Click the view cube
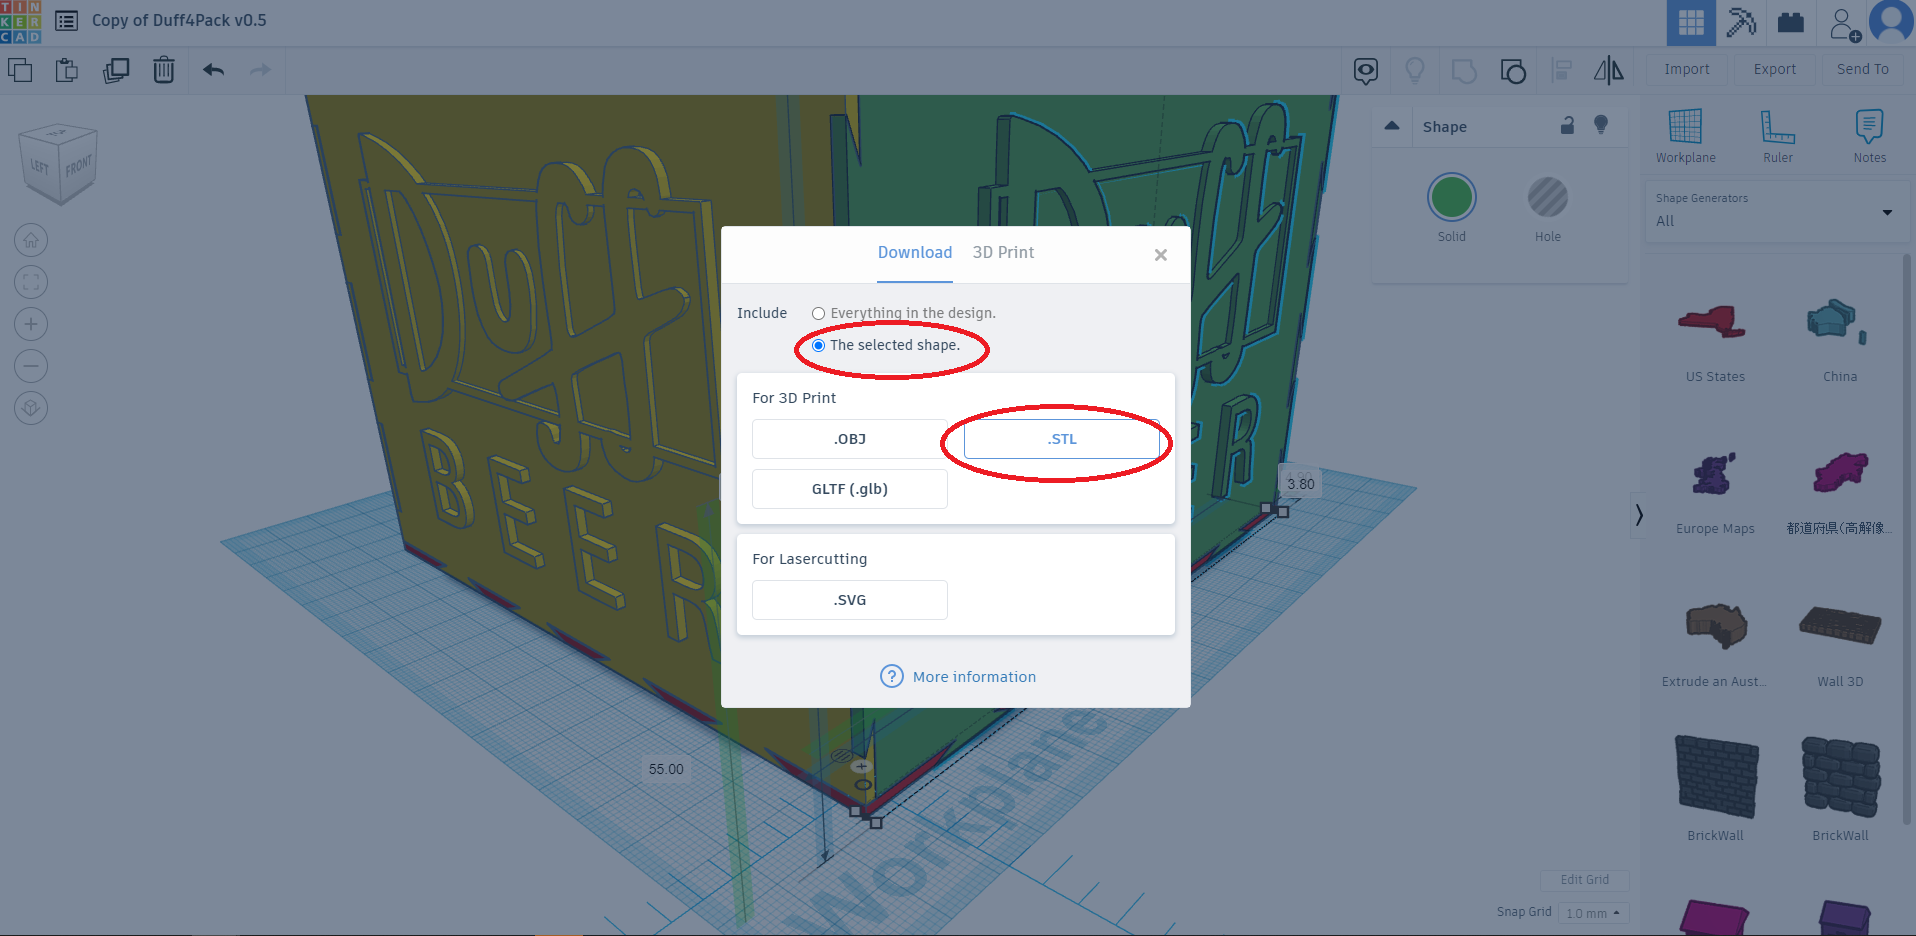 tap(58, 164)
